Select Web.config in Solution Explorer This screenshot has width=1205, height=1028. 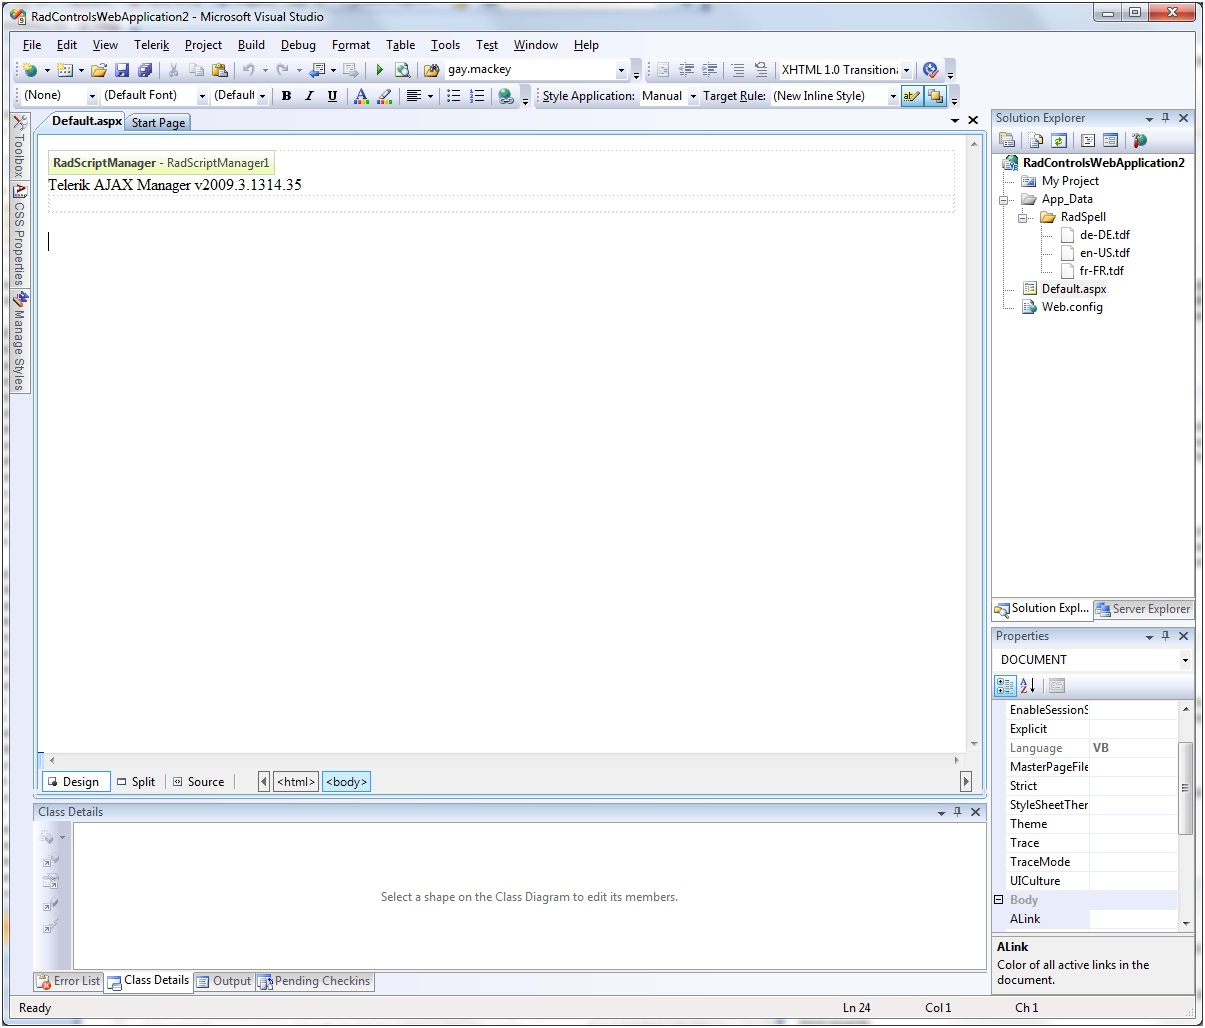1072,307
